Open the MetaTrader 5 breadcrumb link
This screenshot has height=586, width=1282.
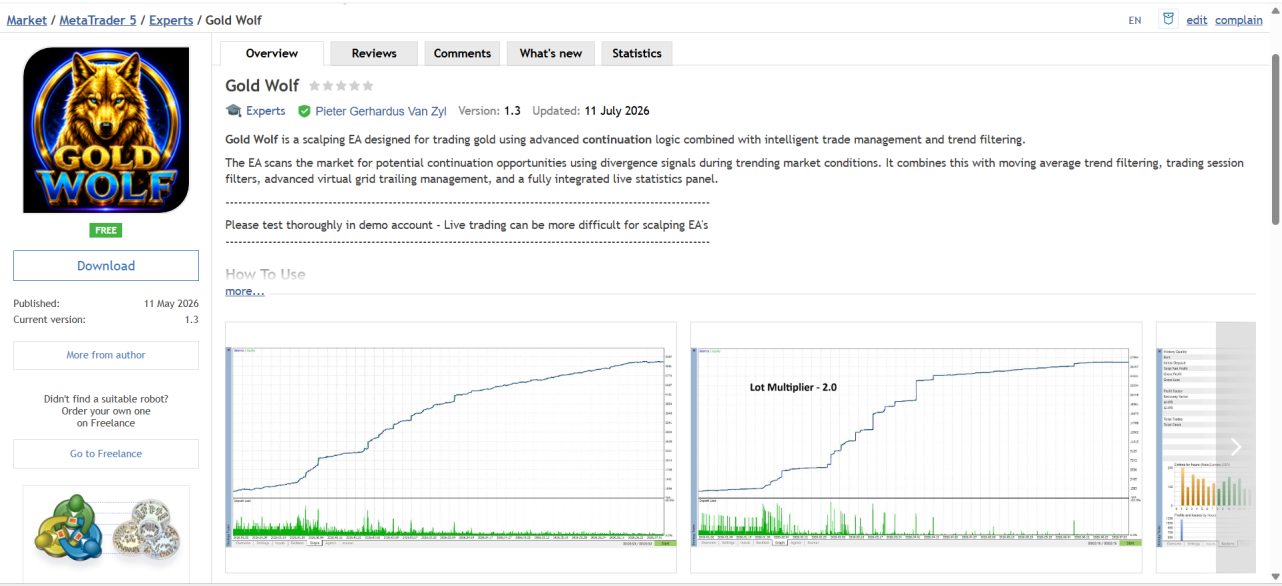tap(98, 20)
